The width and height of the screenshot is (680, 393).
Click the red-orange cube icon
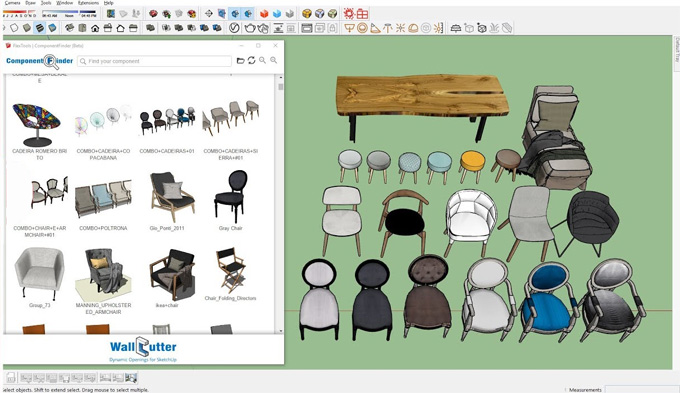[264, 14]
